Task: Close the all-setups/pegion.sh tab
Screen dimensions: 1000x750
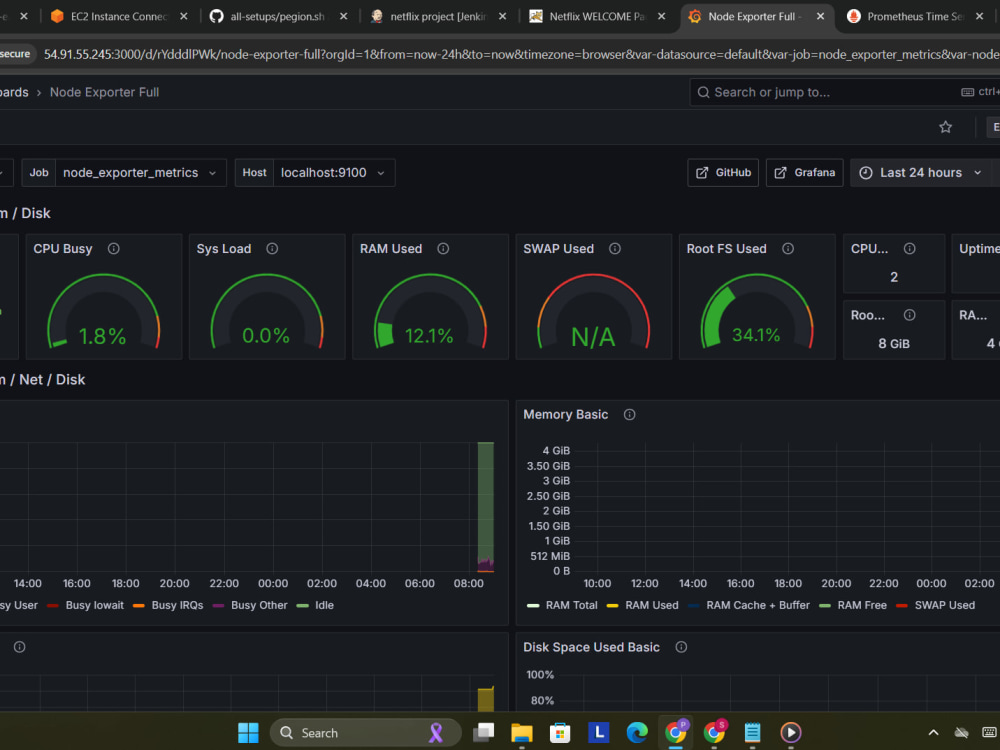Action: [x=343, y=17]
